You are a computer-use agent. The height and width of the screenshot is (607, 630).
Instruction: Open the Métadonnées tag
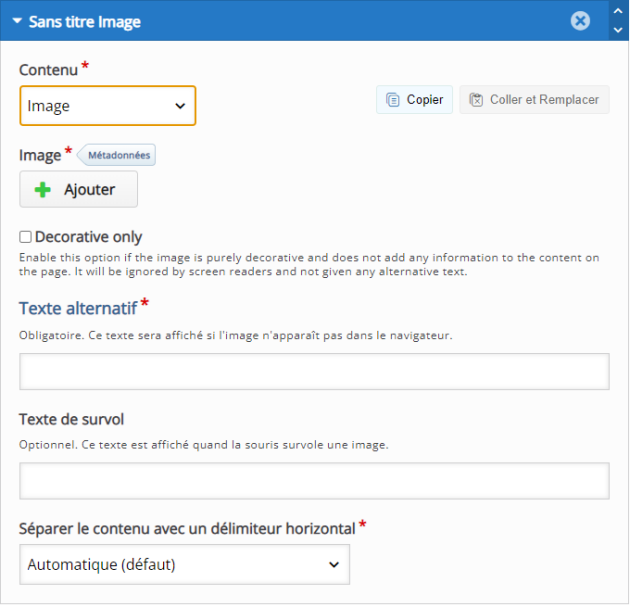(116, 155)
